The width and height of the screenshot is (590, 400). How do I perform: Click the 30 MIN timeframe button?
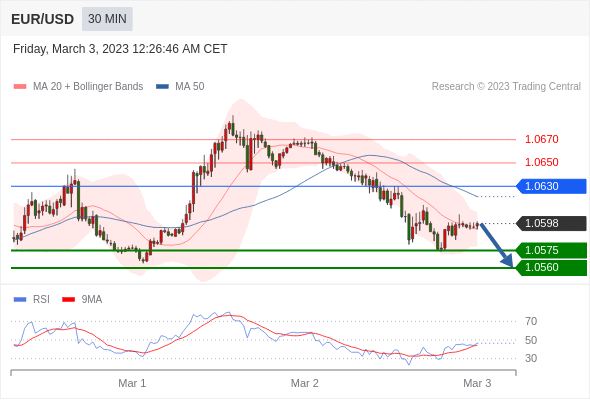pyautogui.click(x=107, y=19)
